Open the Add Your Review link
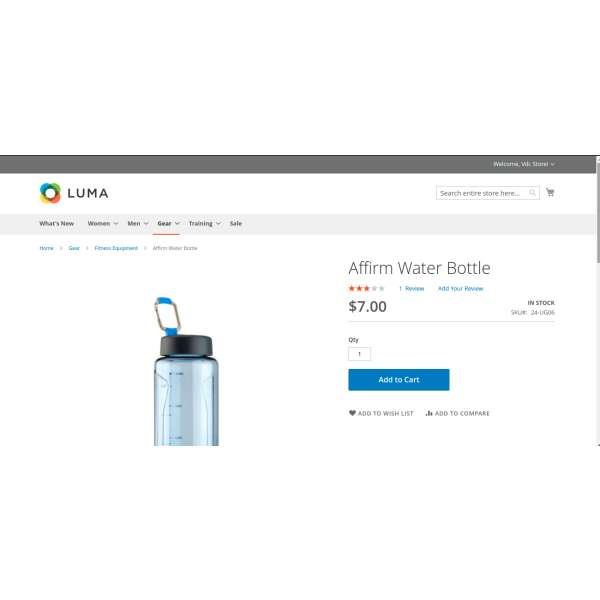The height and width of the screenshot is (600, 600). pyautogui.click(x=460, y=289)
